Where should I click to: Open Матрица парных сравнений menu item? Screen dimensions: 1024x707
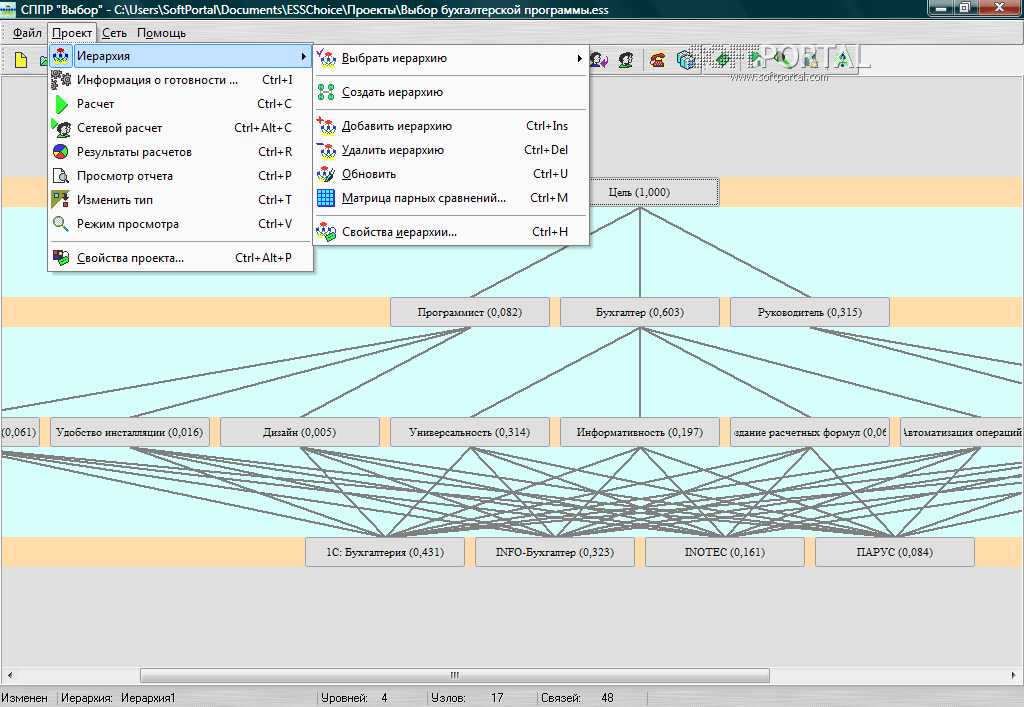coord(451,198)
